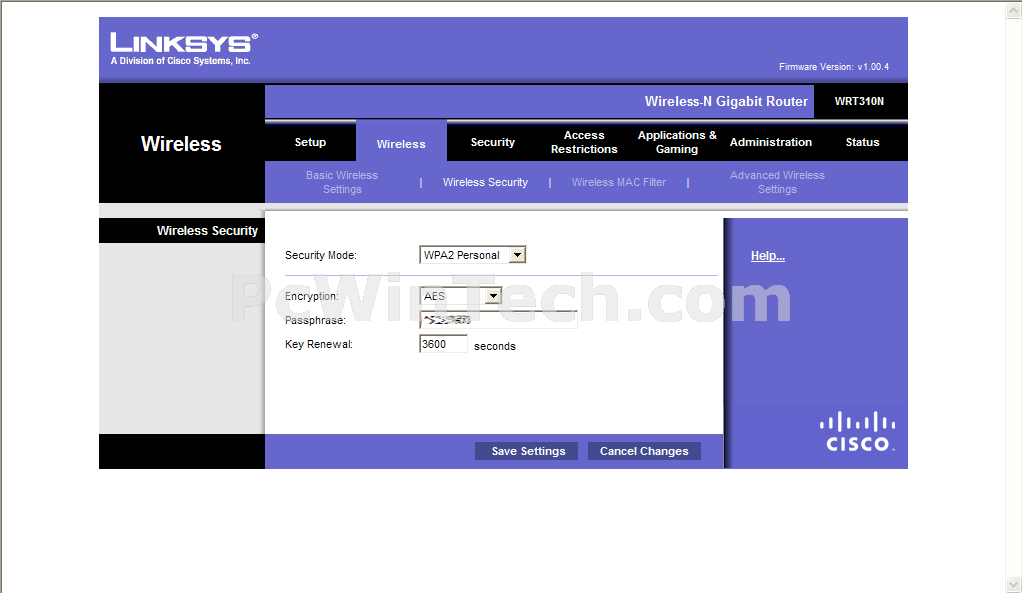Focus the Passphrase input field

[499, 319]
